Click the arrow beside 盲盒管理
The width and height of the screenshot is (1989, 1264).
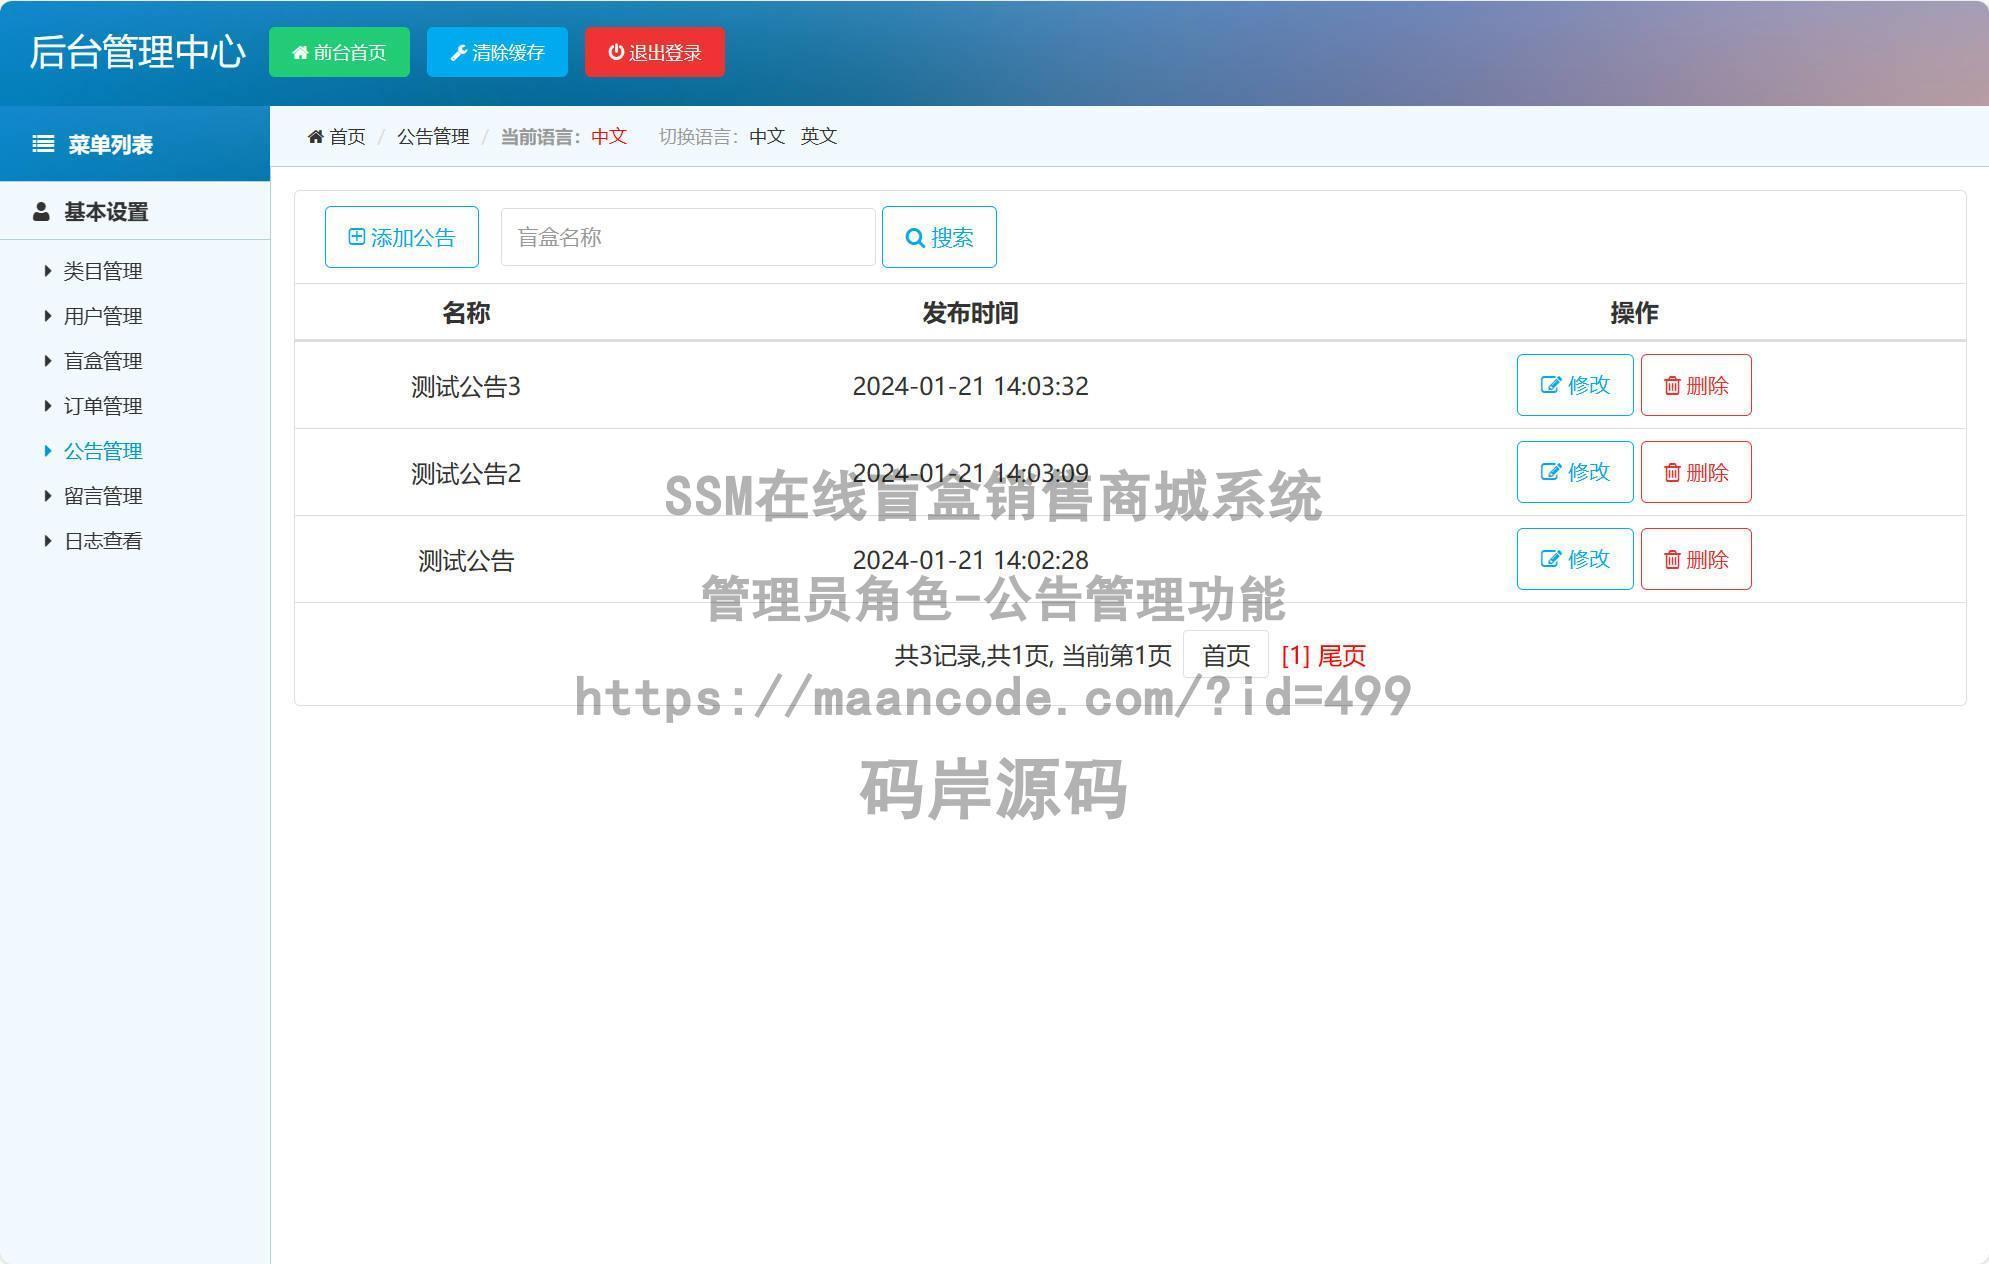tap(48, 360)
